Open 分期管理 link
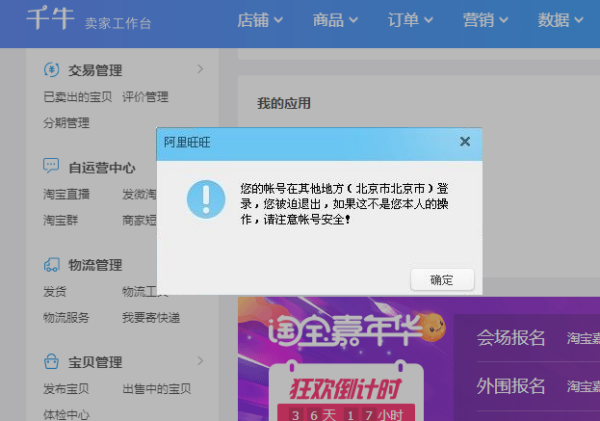 (66, 123)
